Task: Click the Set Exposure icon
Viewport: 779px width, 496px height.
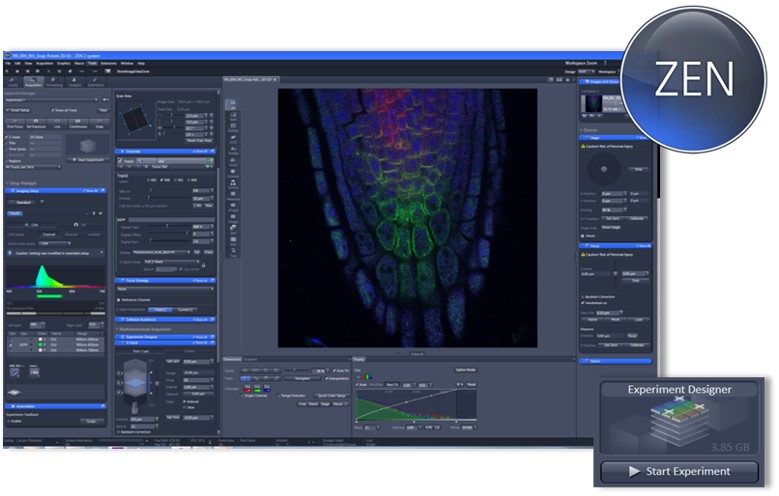Action: [36, 123]
